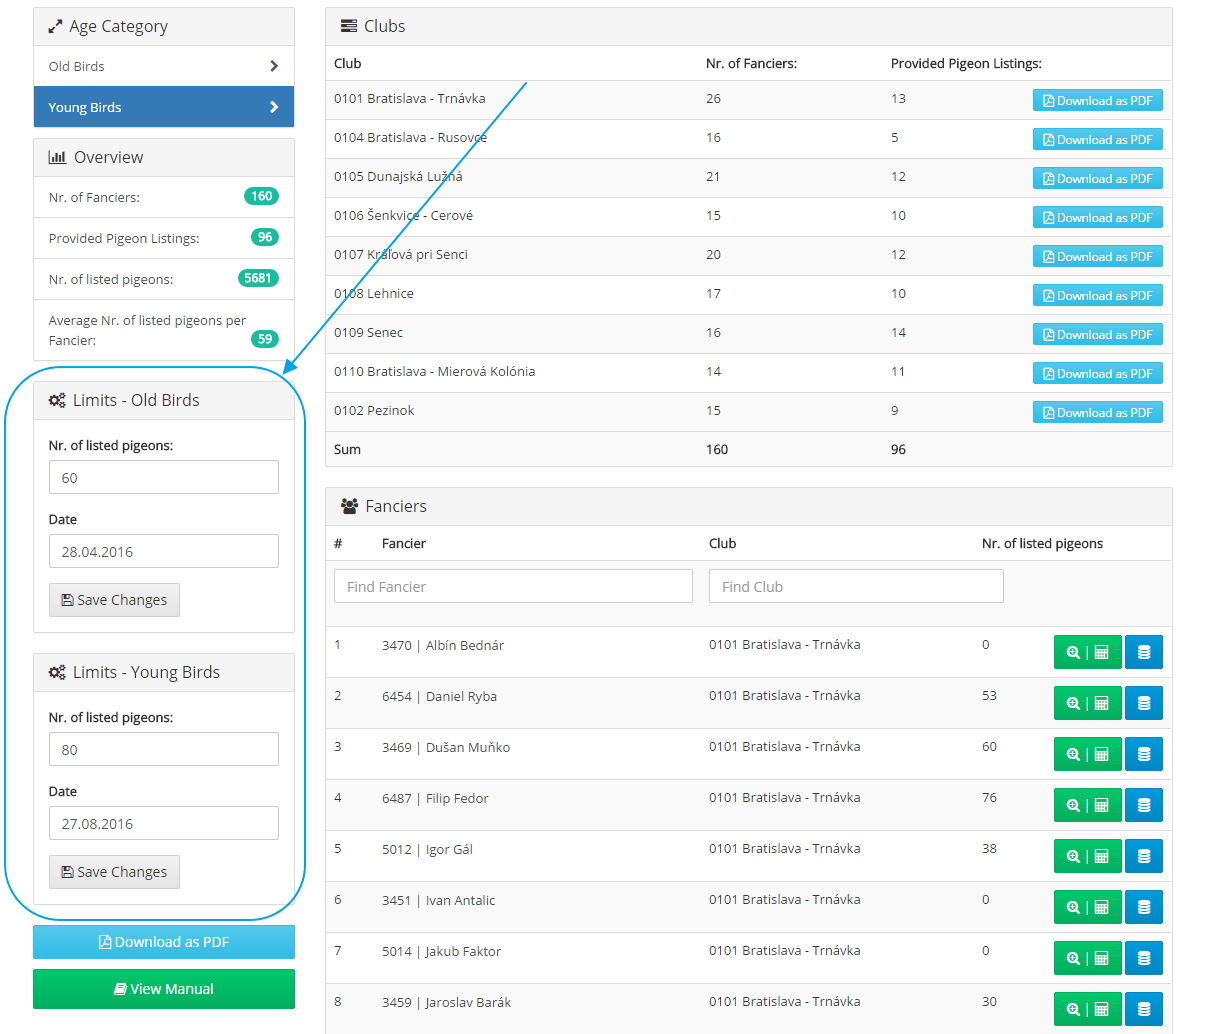This screenshot has width=1211, height=1034.
Task: Focus the Find Fancier search field
Action: click(513, 586)
